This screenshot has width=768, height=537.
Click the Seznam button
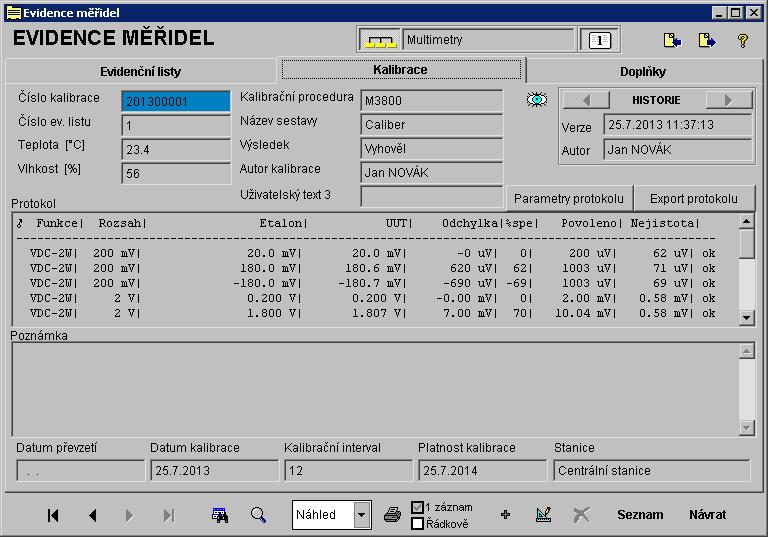pos(640,515)
